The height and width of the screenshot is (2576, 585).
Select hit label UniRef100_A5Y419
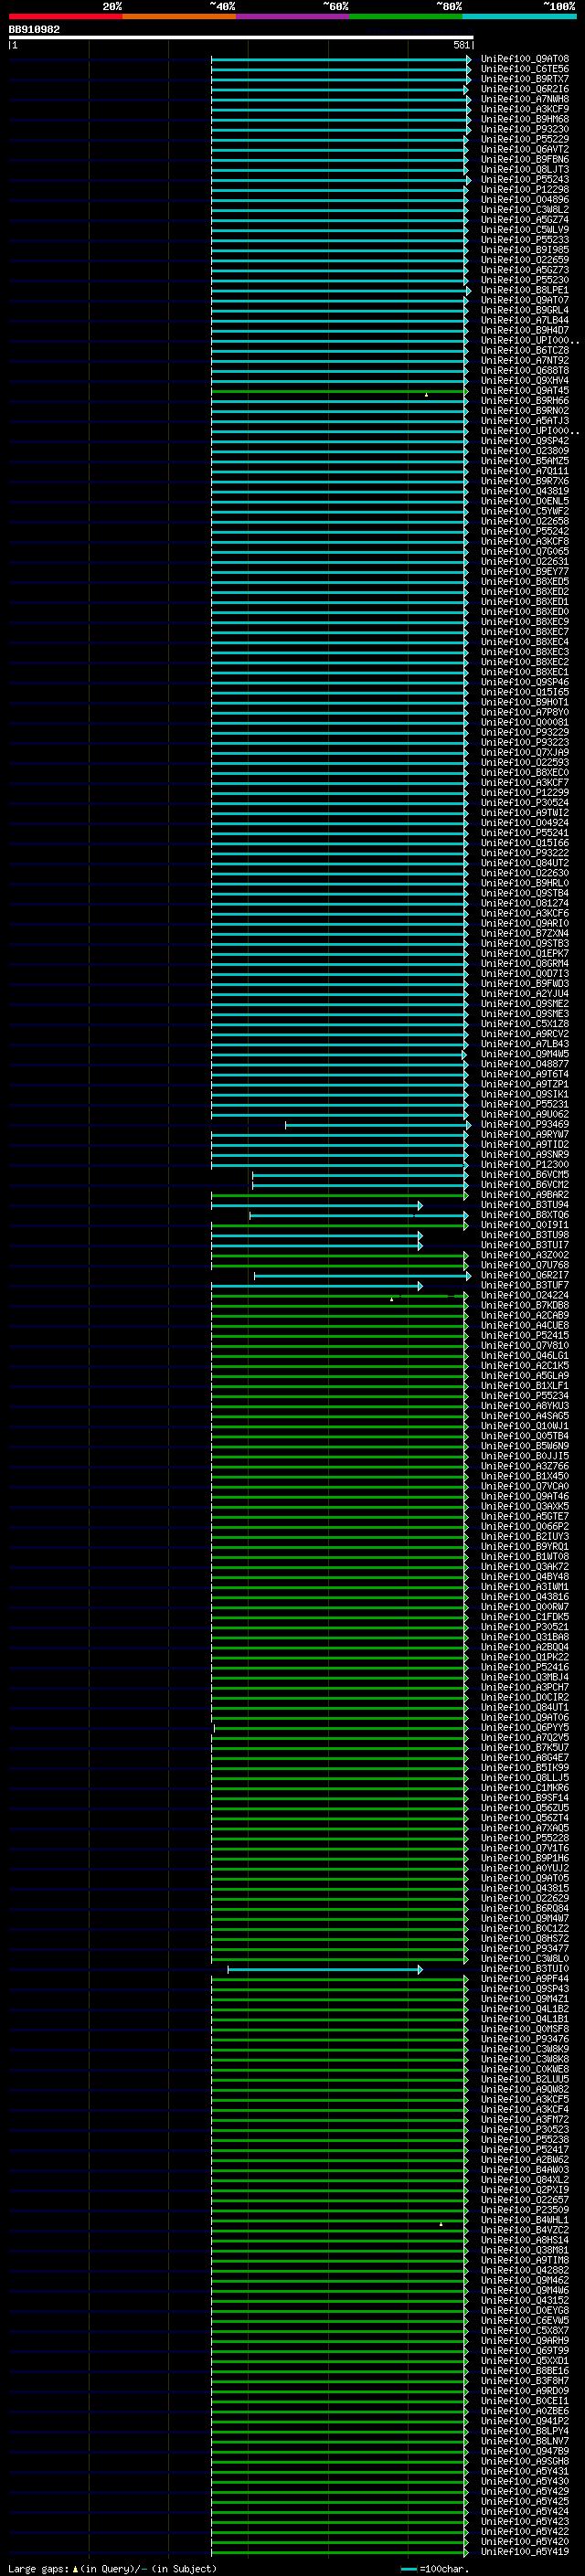coord(525,2553)
